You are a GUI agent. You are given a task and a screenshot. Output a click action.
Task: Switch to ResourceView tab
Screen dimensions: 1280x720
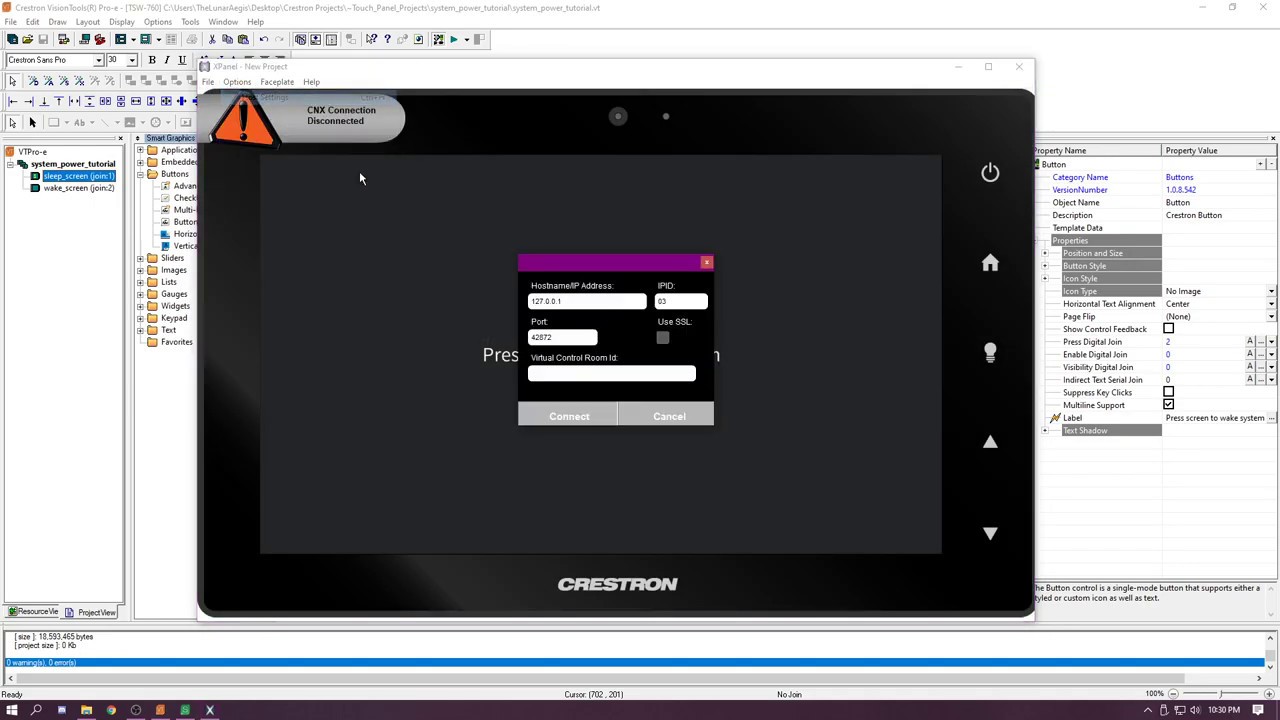pyautogui.click(x=34, y=612)
